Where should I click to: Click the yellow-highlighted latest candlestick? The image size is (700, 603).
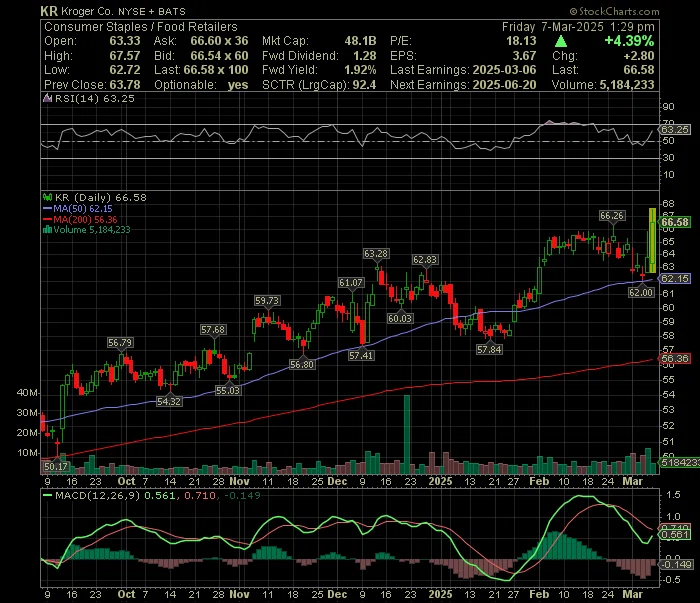653,241
